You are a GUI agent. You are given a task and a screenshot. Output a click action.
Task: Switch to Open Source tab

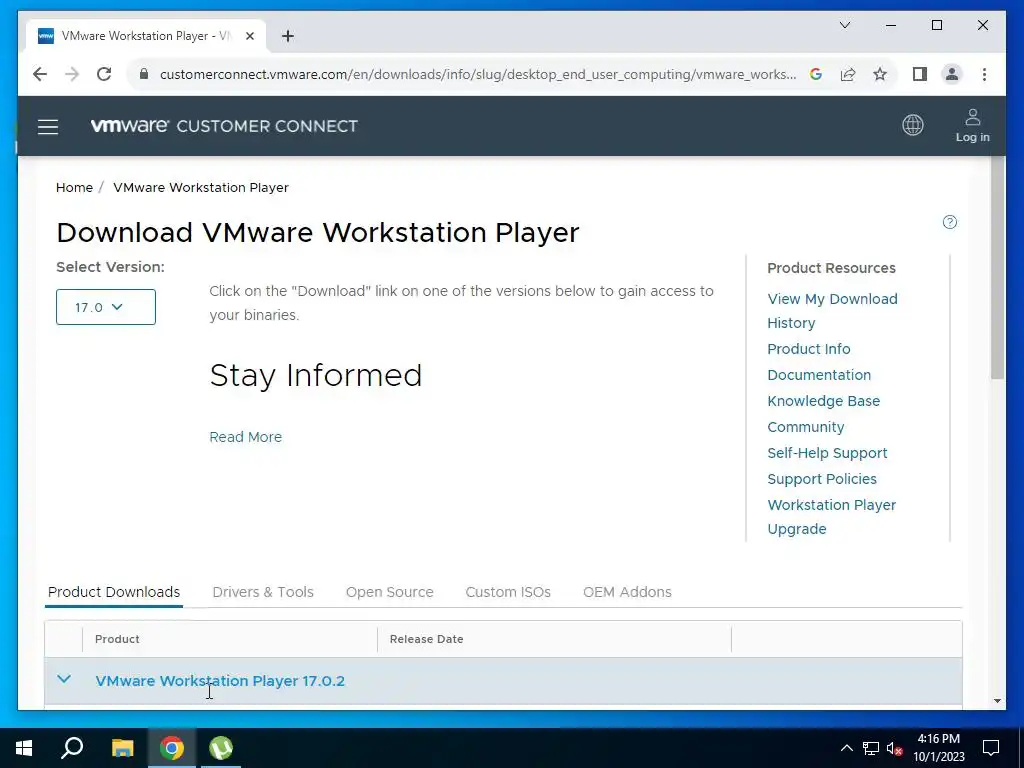[389, 592]
